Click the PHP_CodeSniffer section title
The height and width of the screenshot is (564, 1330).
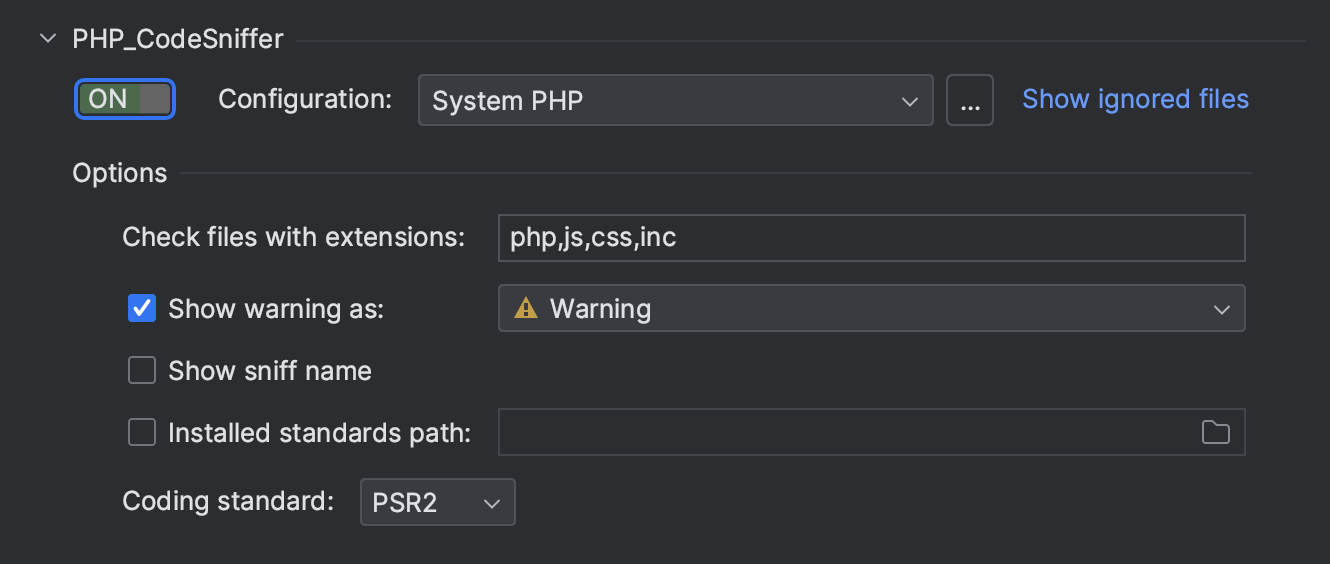tap(178, 39)
